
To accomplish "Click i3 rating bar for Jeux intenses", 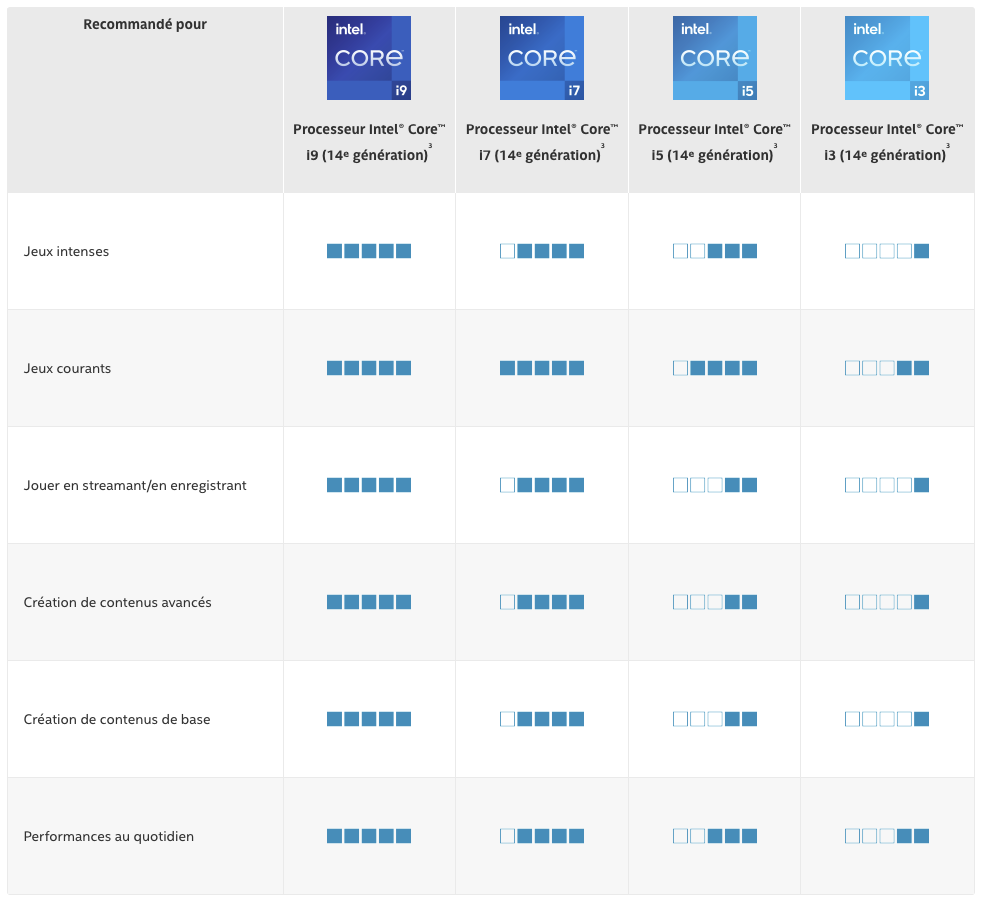I will pyautogui.click(x=887, y=252).
